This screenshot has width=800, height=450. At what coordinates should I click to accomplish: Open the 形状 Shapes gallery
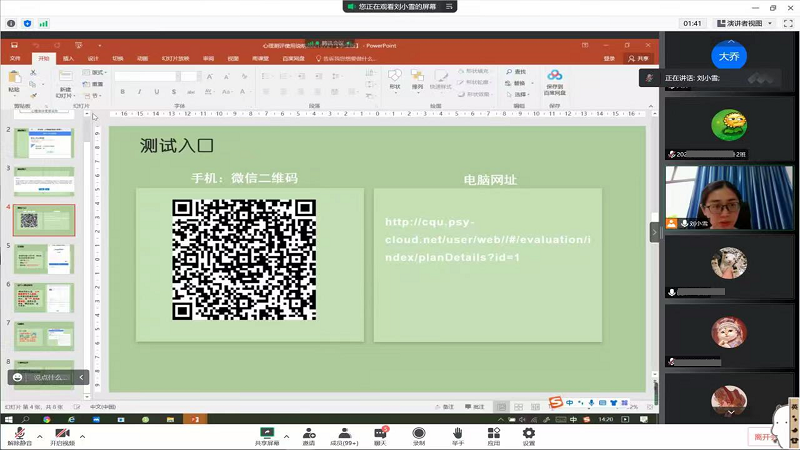click(395, 81)
